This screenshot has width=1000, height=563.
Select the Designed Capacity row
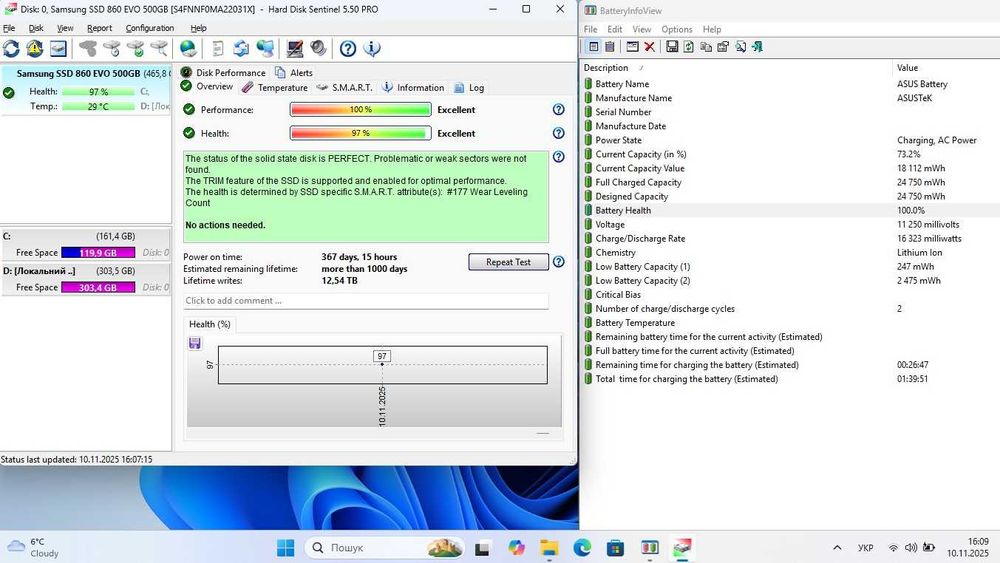pos(791,196)
